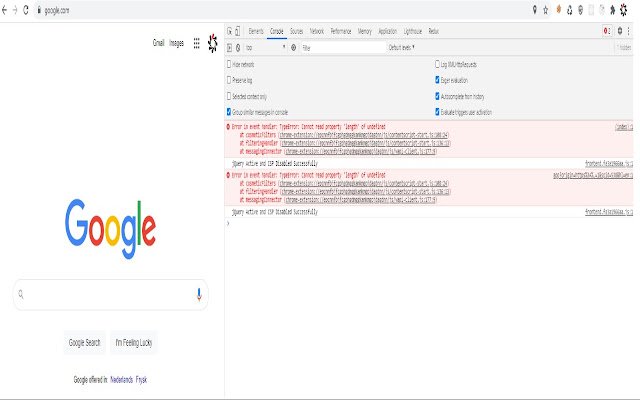The height and width of the screenshot is (400, 640).
Task: View site info via the padlock icon
Action: [x=39, y=10]
